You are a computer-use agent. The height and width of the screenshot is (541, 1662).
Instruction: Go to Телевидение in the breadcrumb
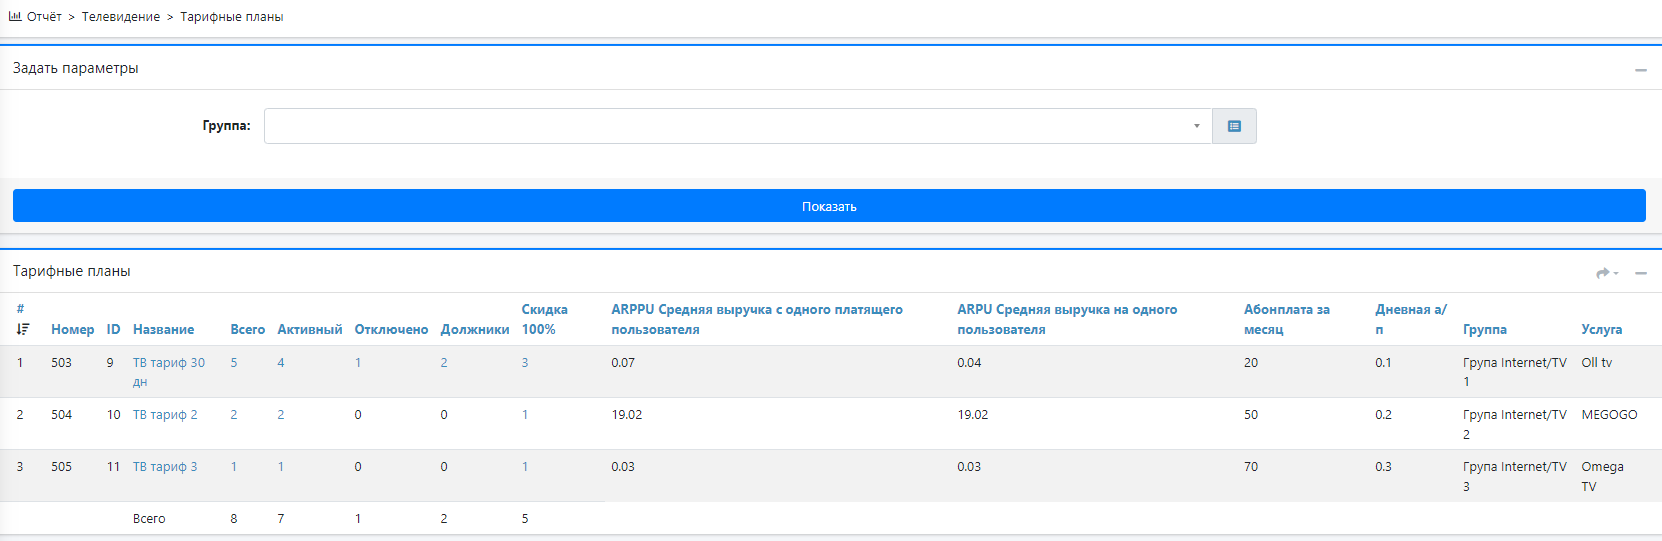[120, 17]
